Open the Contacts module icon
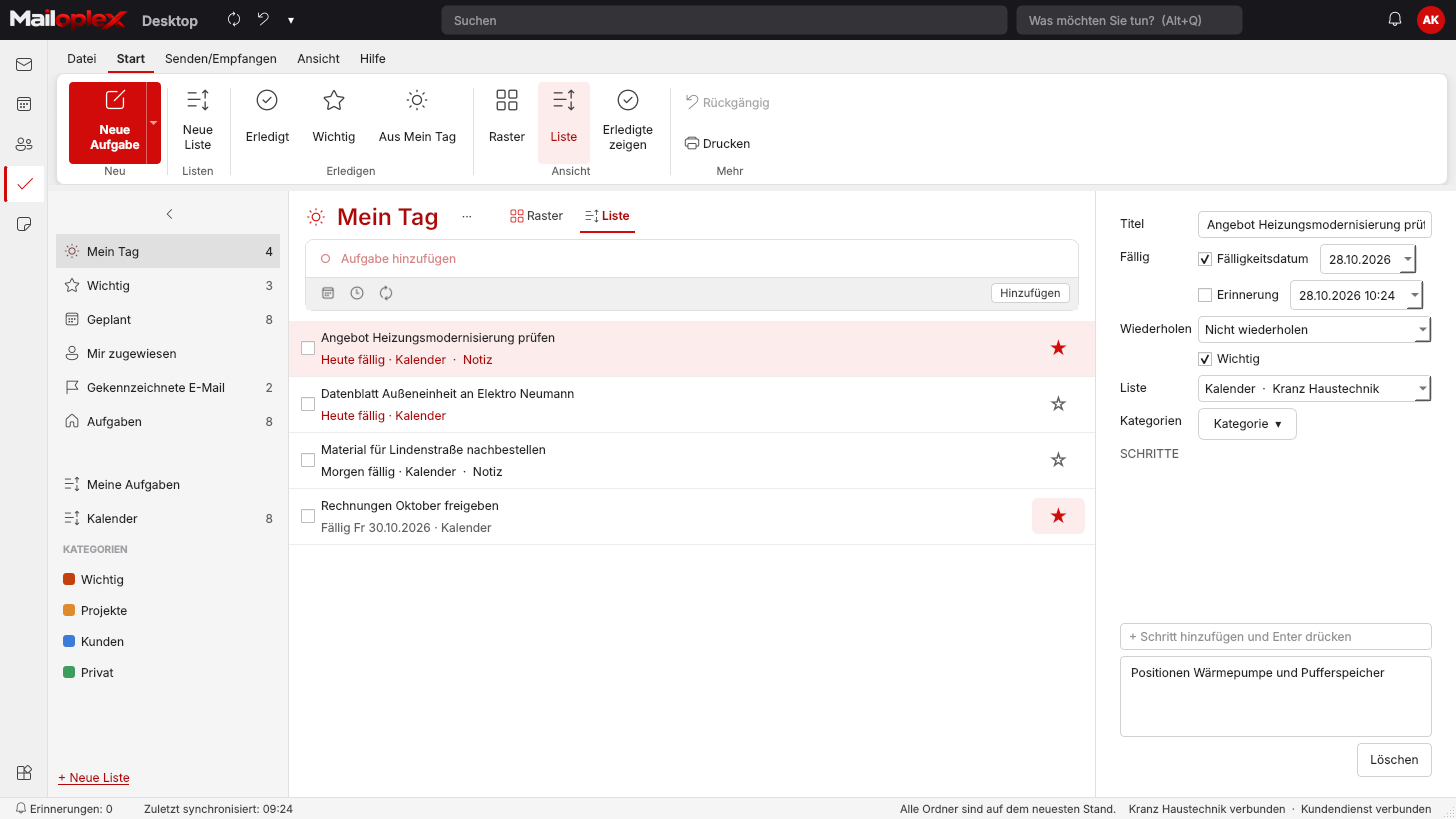 coord(24,144)
